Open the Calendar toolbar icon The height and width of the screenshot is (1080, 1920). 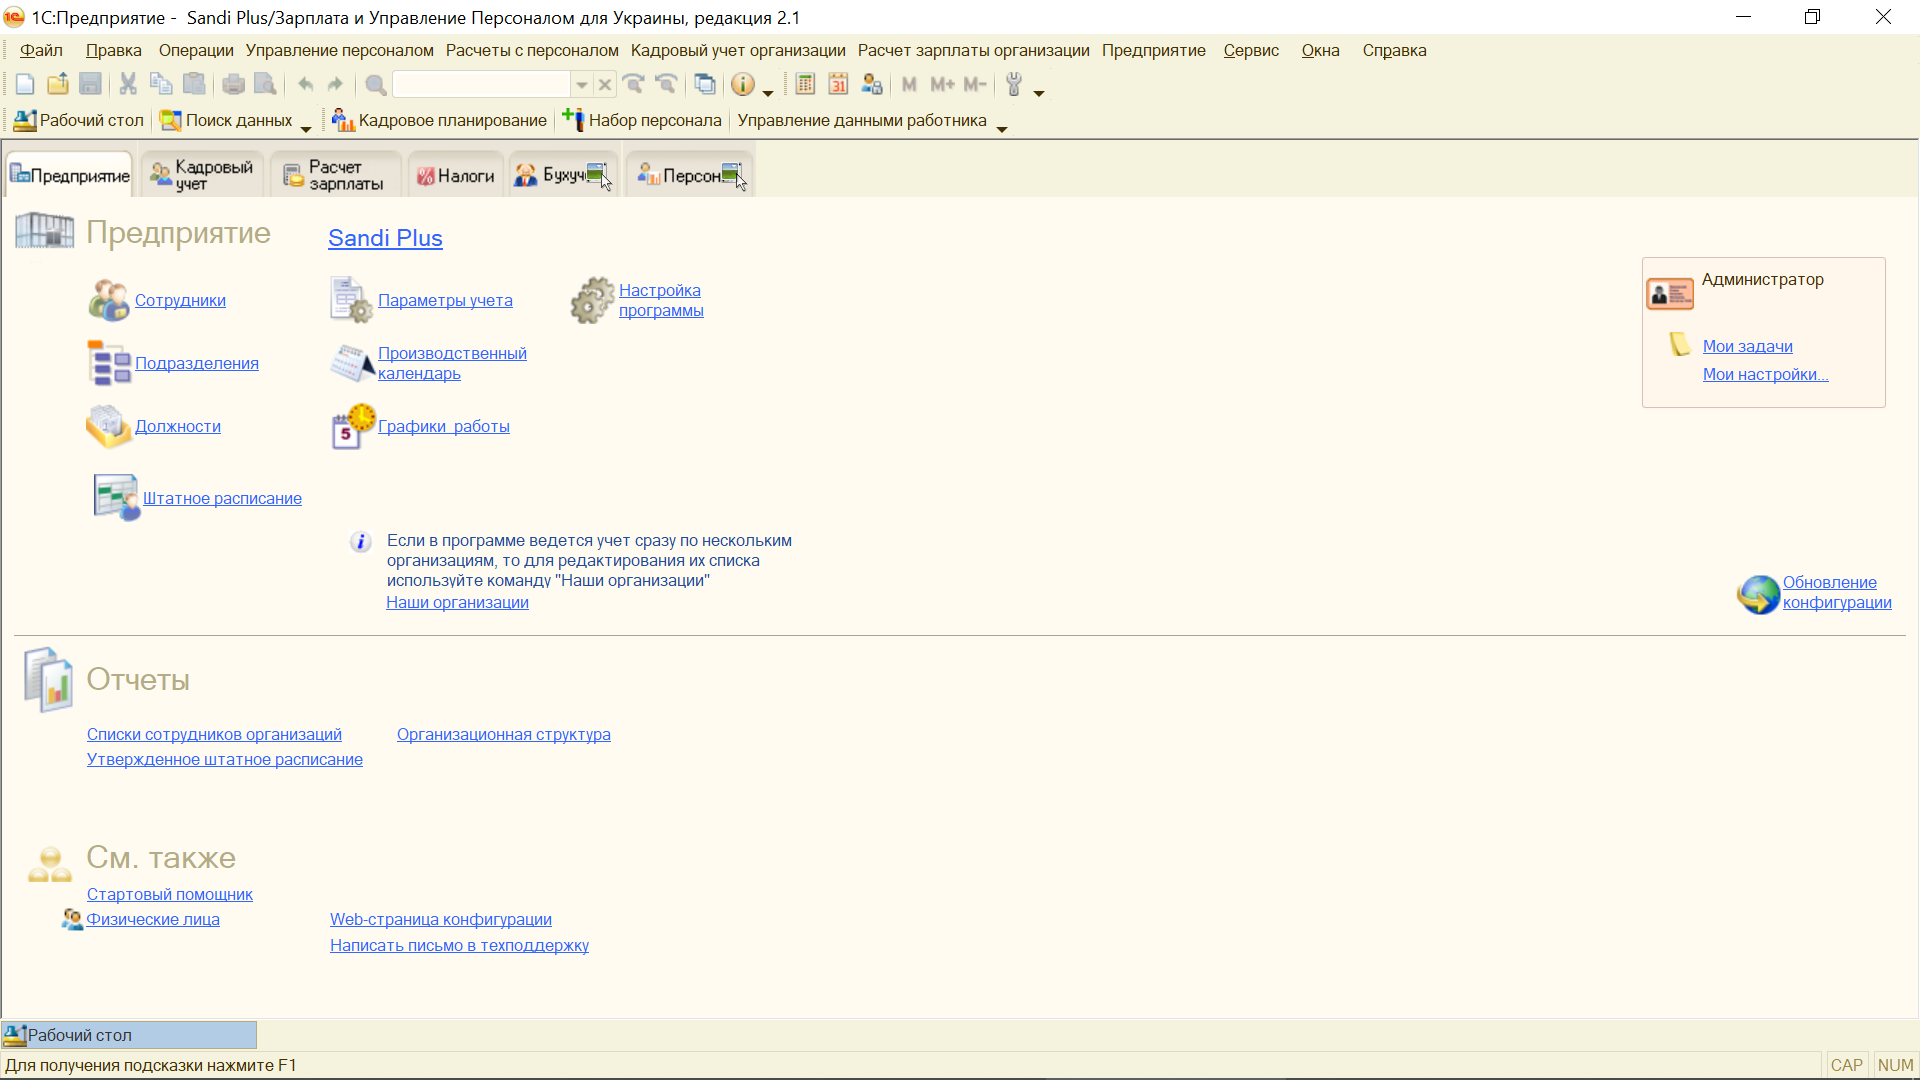coord(838,85)
